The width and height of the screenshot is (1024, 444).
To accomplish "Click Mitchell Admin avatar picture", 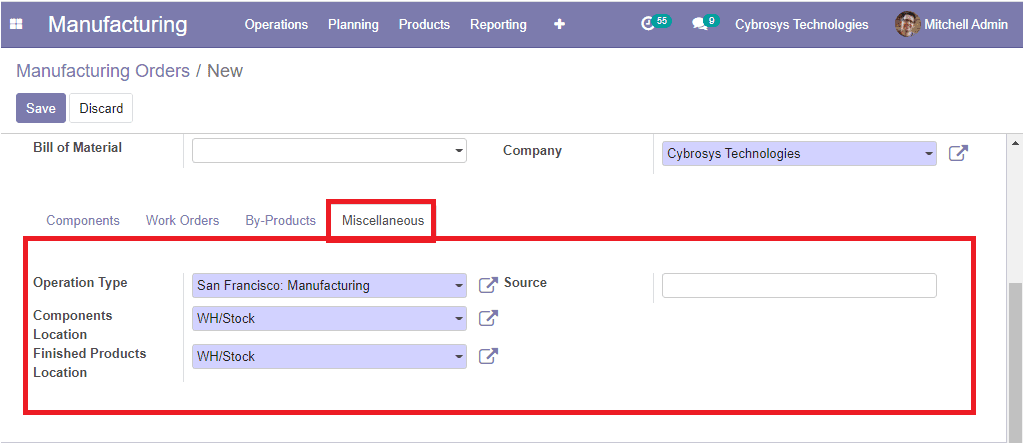I will [907, 24].
